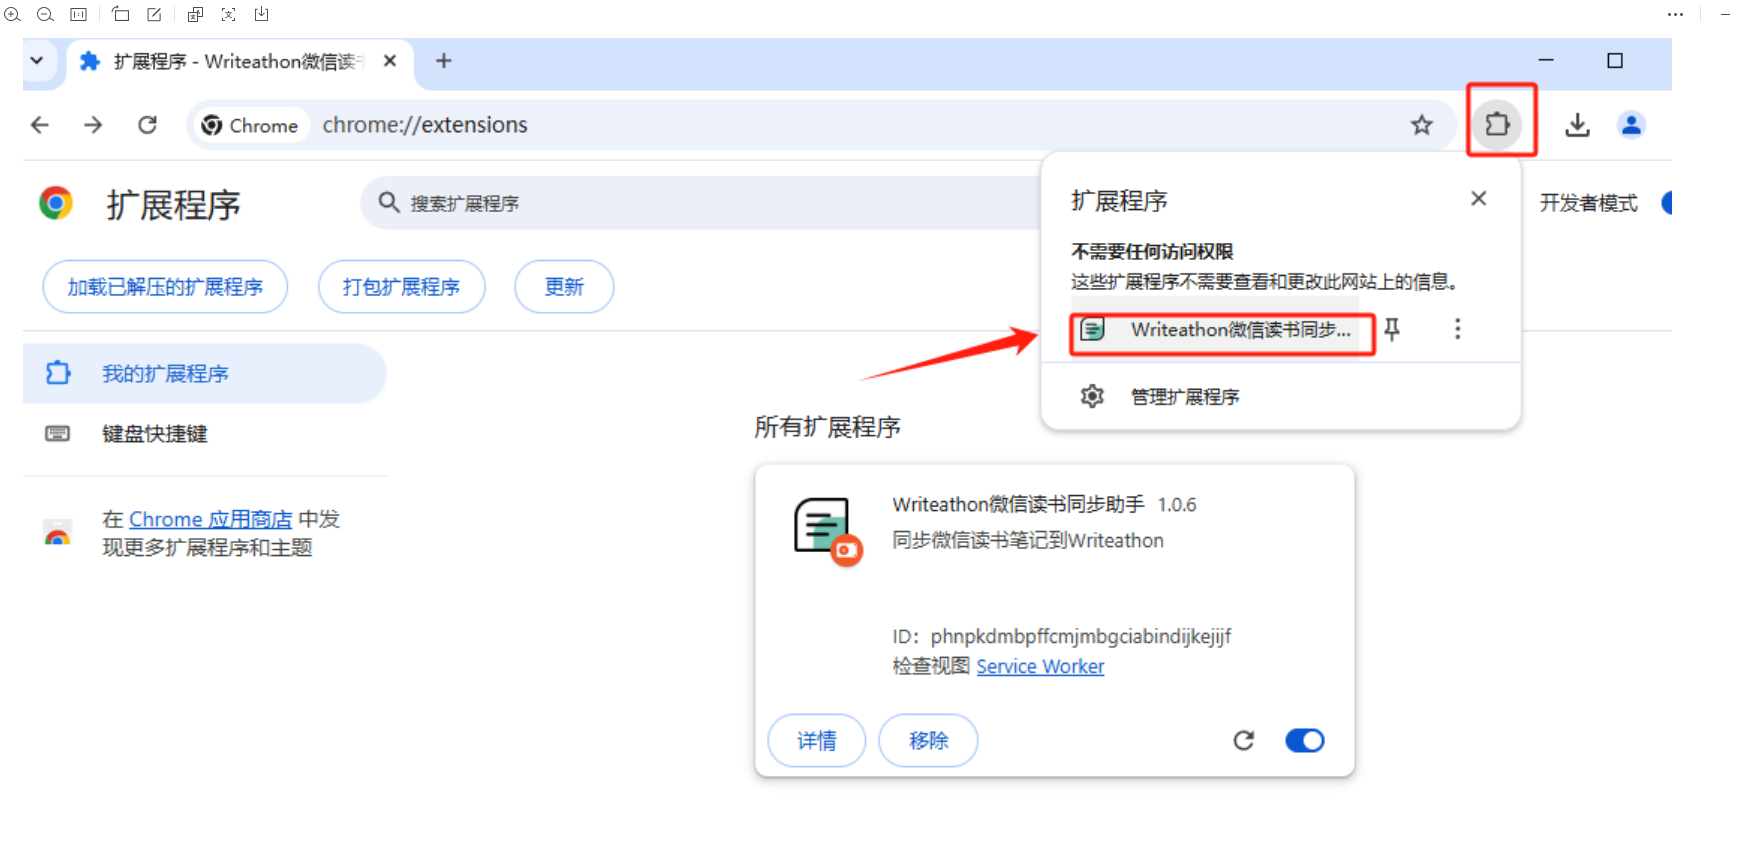Click the zoom out magnifier icon
Screen dimensions: 1738x842
click(x=45, y=14)
